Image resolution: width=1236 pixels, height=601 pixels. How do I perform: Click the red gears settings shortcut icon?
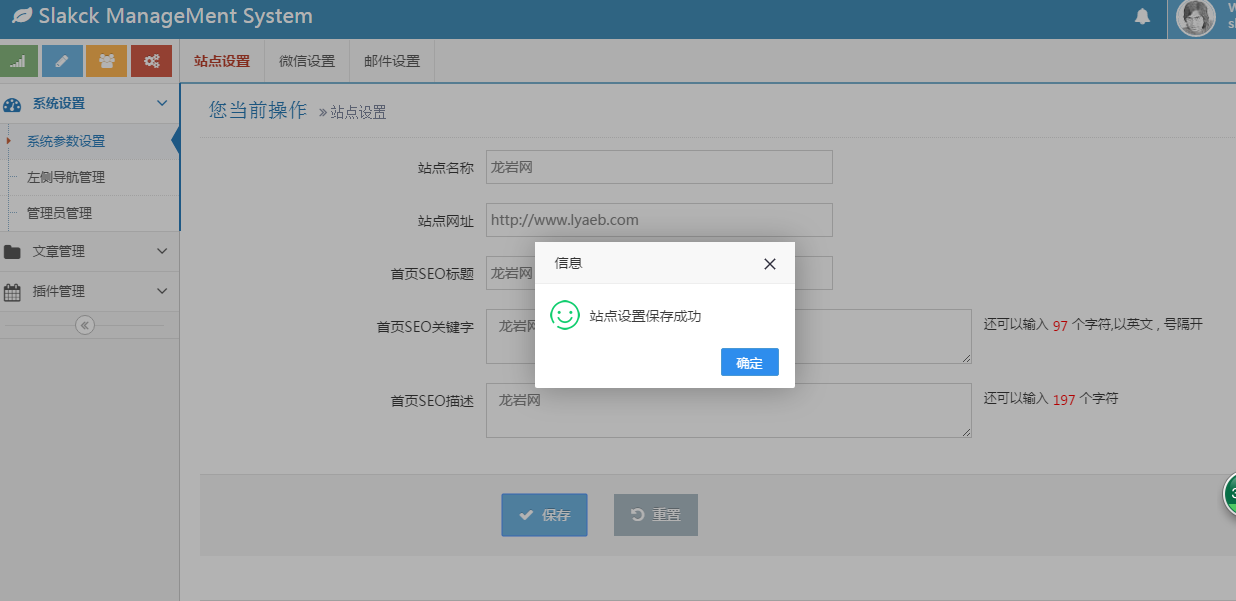coord(151,61)
